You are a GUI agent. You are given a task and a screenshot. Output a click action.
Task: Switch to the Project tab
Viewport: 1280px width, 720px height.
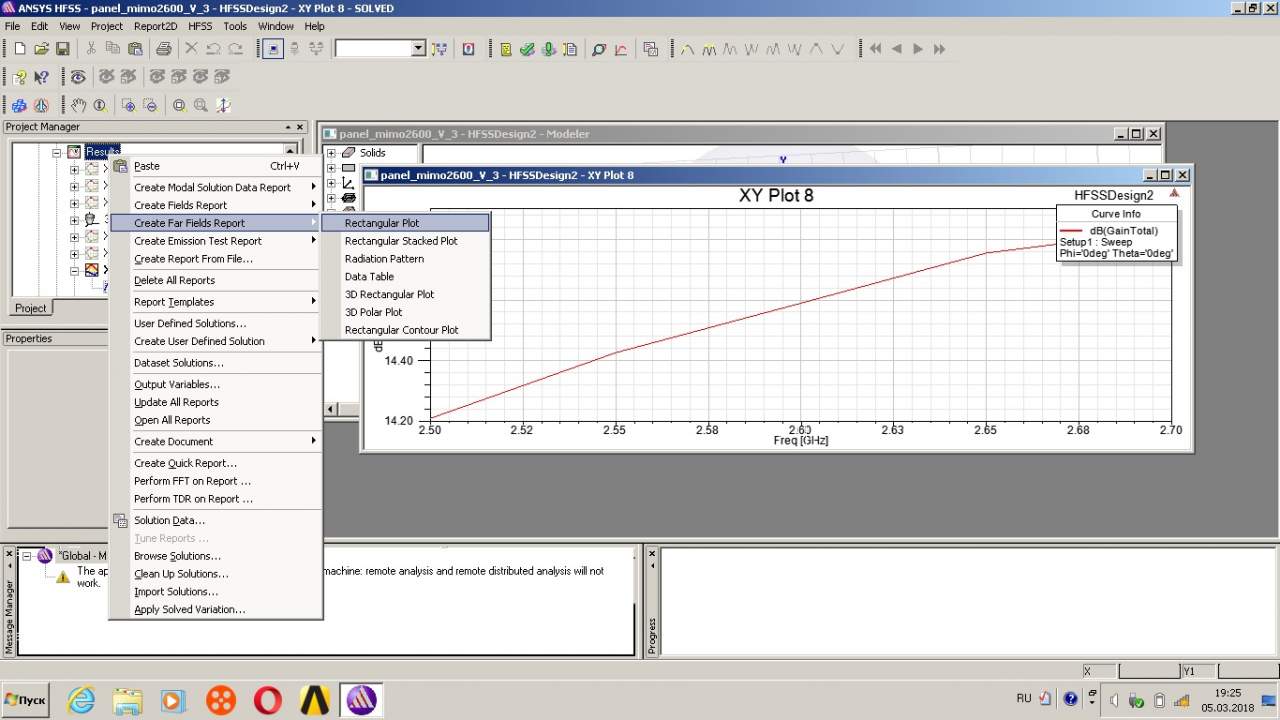tap(30, 308)
